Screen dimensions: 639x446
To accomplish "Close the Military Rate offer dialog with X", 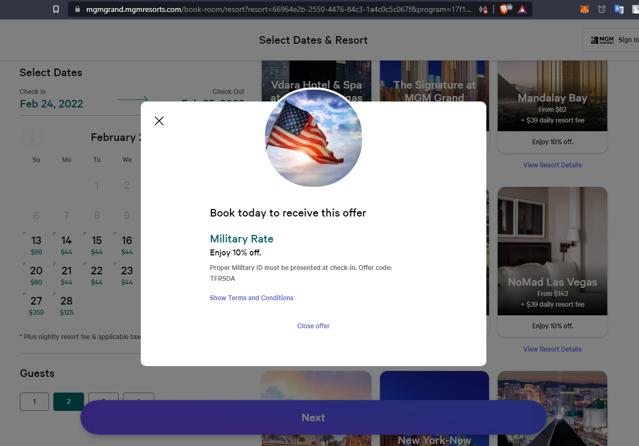I will click(159, 121).
